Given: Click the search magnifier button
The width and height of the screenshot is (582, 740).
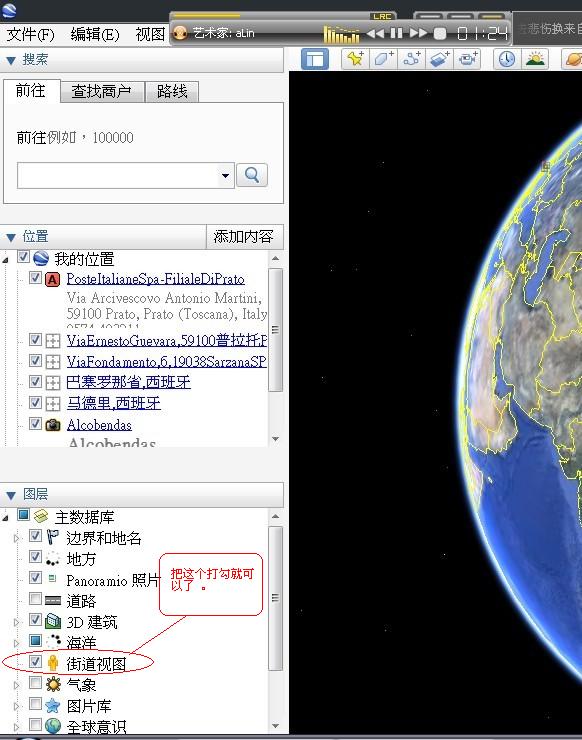Looking at the screenshot, I should click(252, 175).
